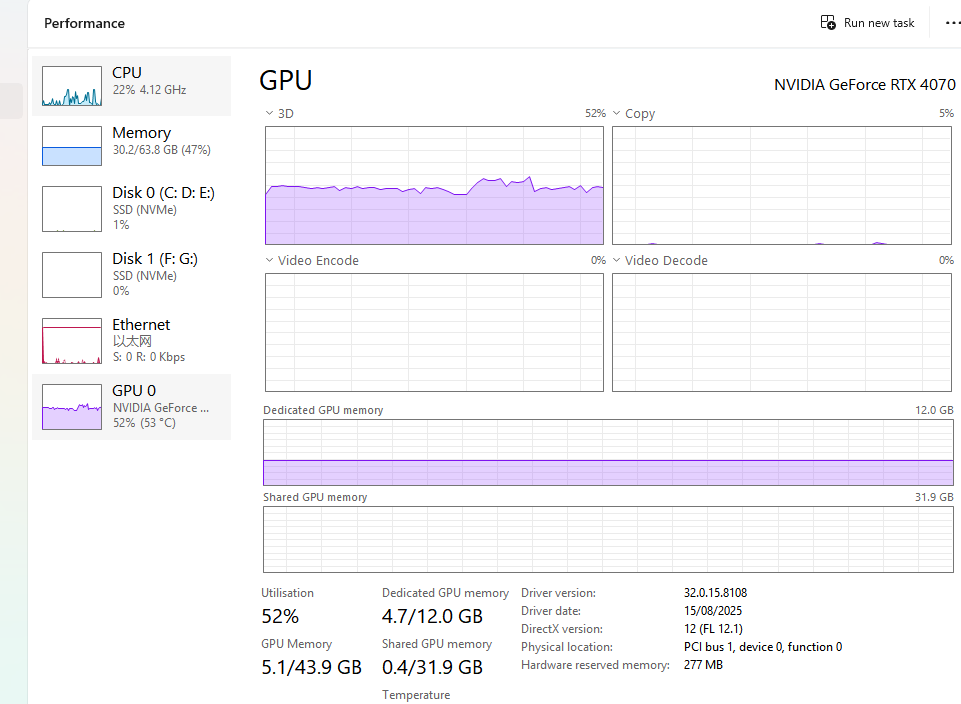Select the Memory usage graph thumbnail

(x=72, y=146)
